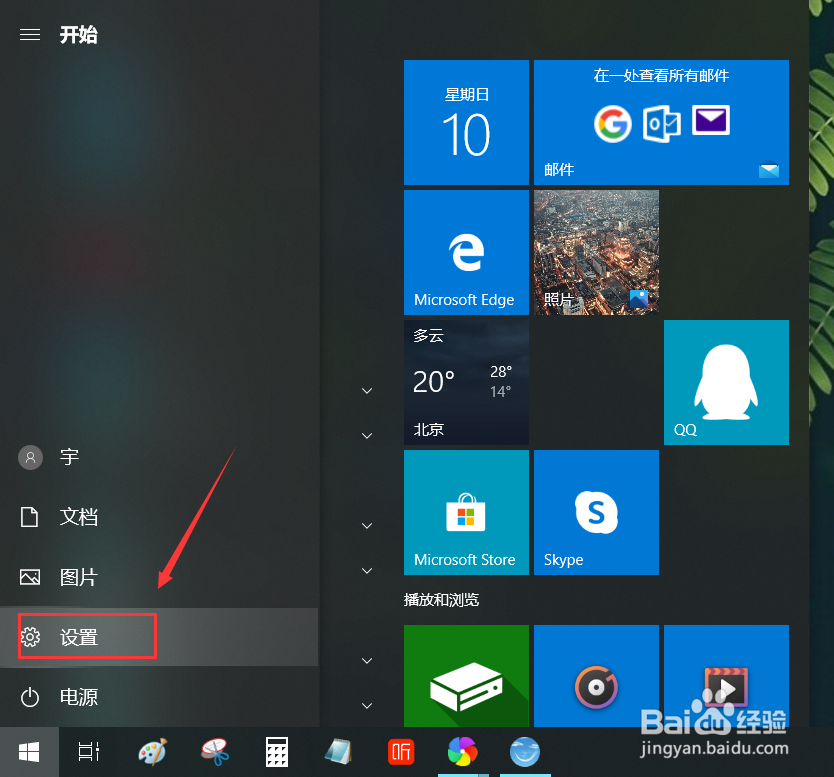Launch the Microsoft Edge tile
This screenshot has height=777, width=834.
click(466, 252)
